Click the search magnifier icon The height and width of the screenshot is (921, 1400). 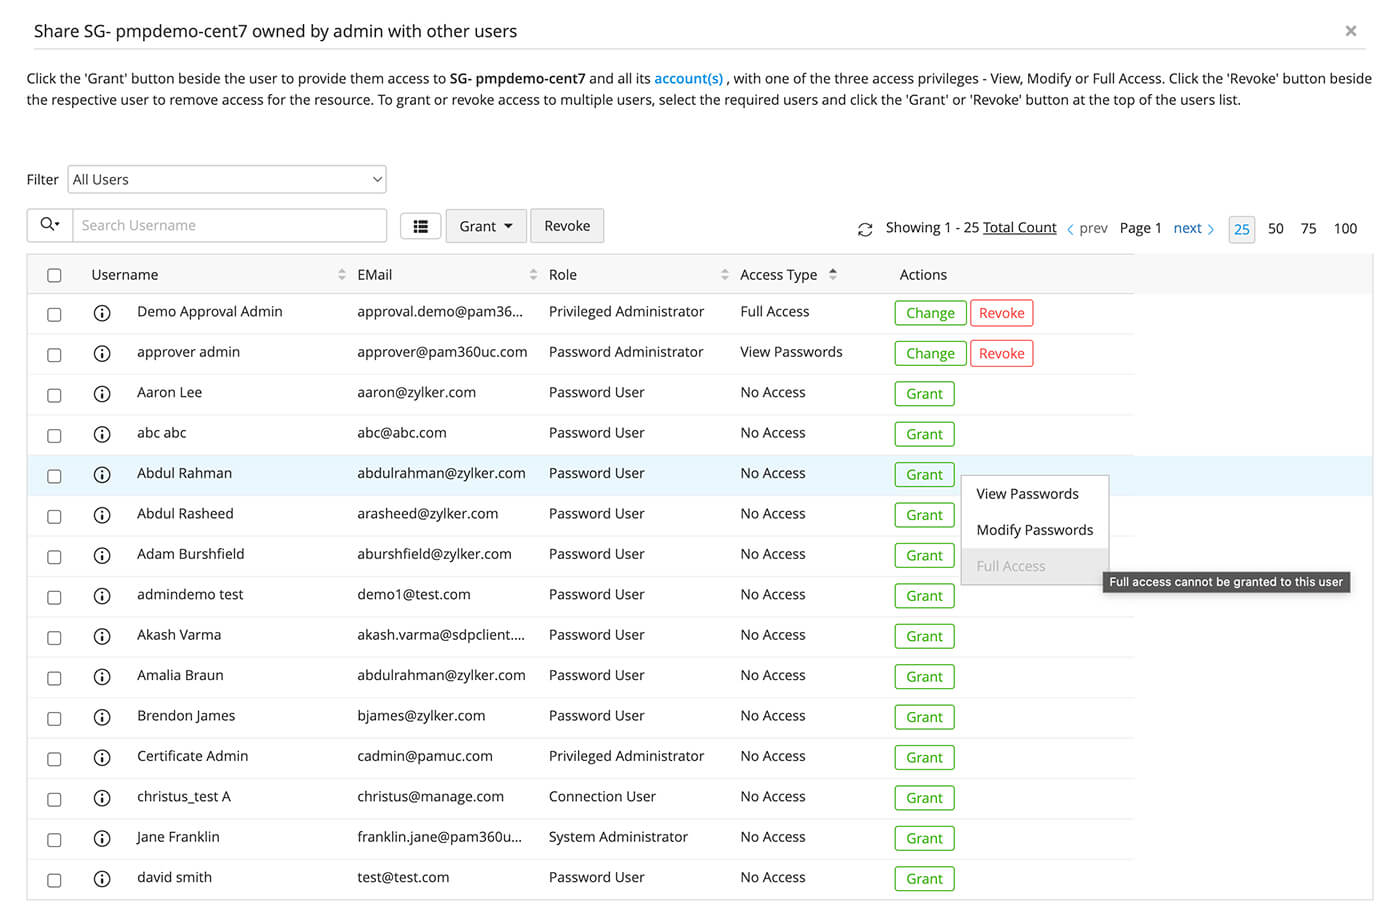49,225
